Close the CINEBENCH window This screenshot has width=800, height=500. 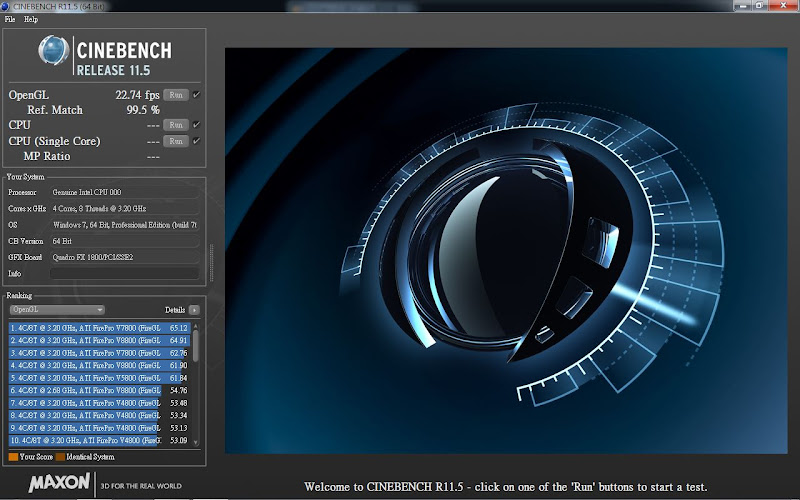tap(784, 6)
